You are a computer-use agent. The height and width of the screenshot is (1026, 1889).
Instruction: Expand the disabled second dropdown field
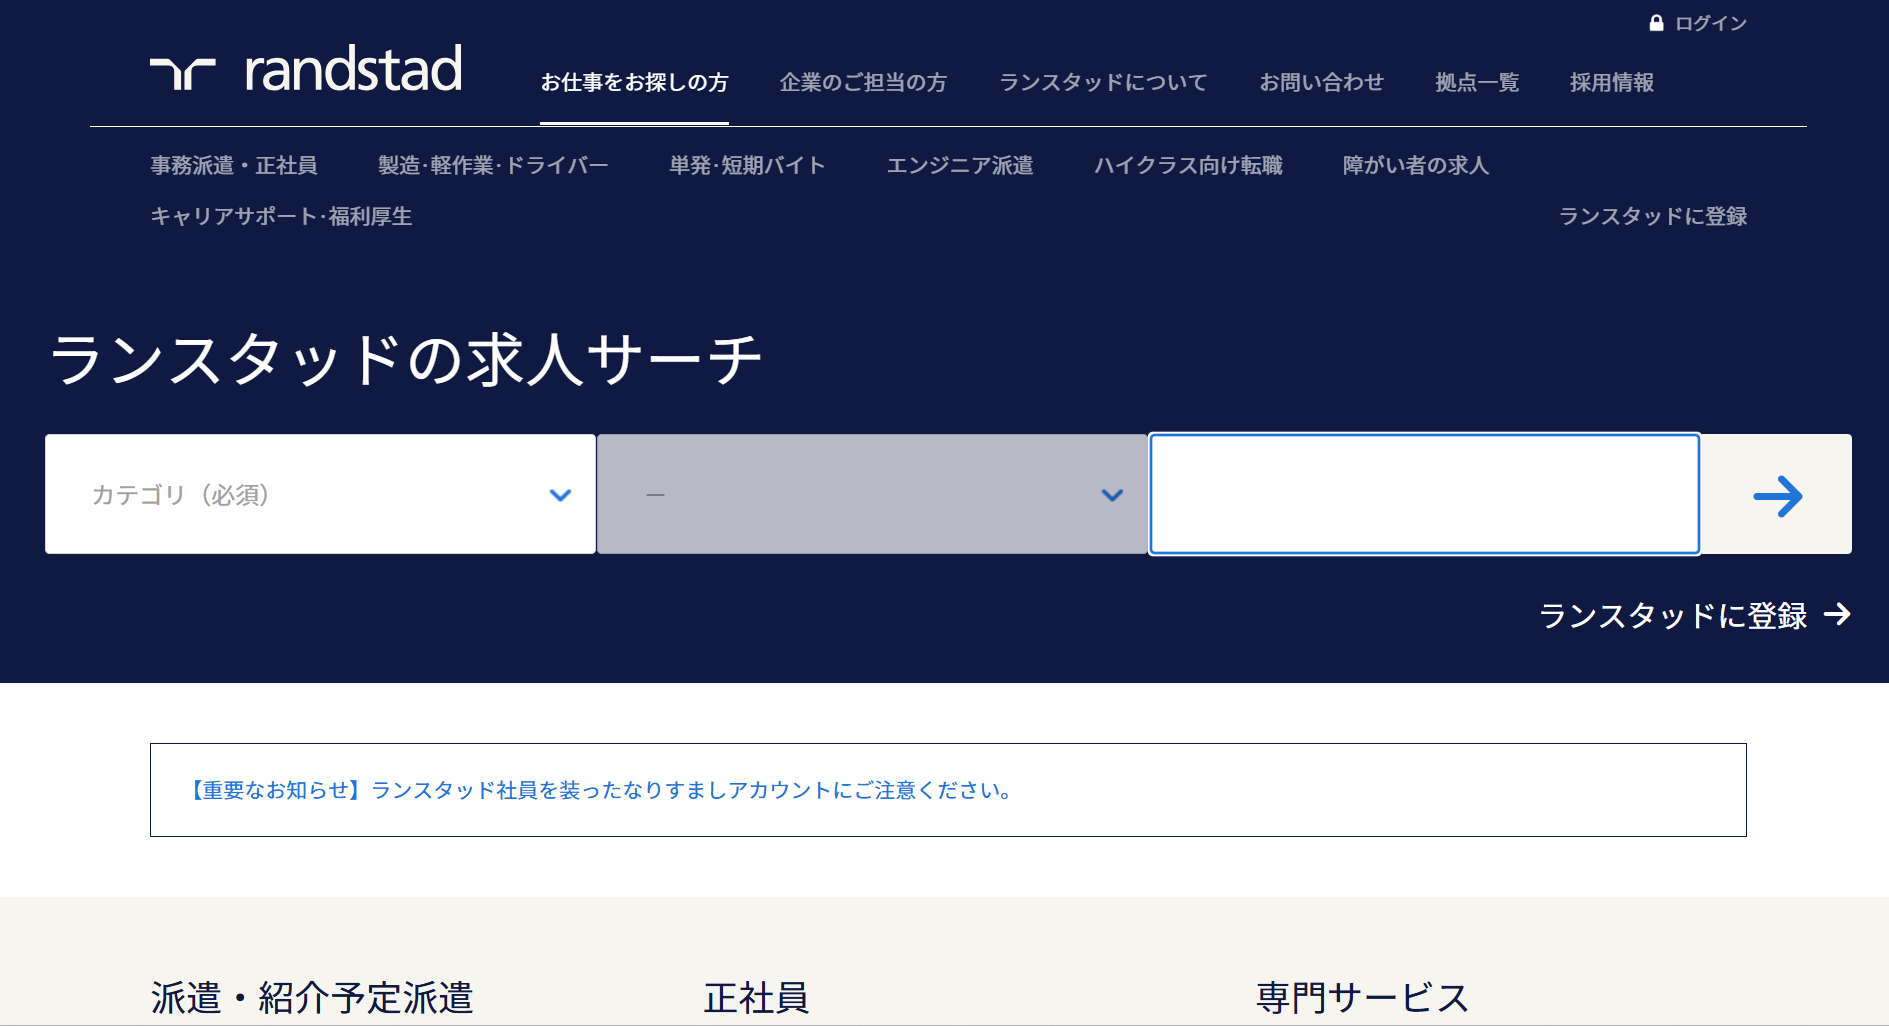point(870,494)
